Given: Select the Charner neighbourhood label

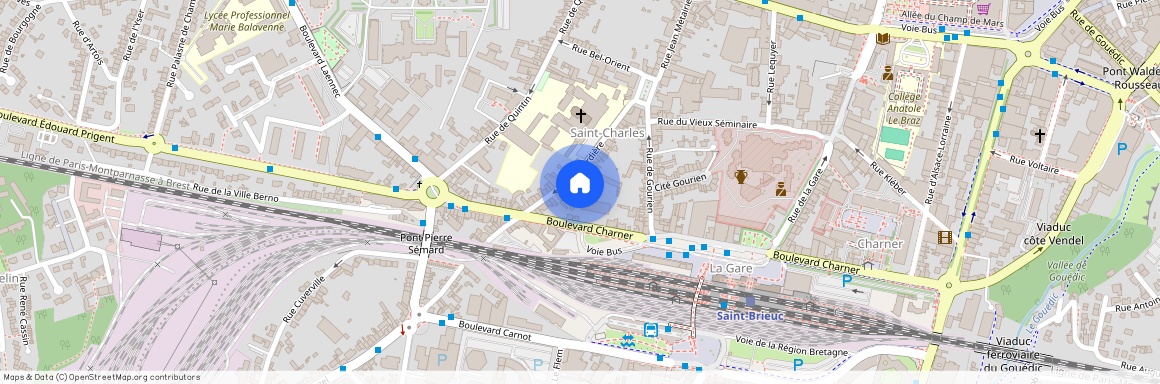Looking at the screenshot, I should click(x=880, y=244).
